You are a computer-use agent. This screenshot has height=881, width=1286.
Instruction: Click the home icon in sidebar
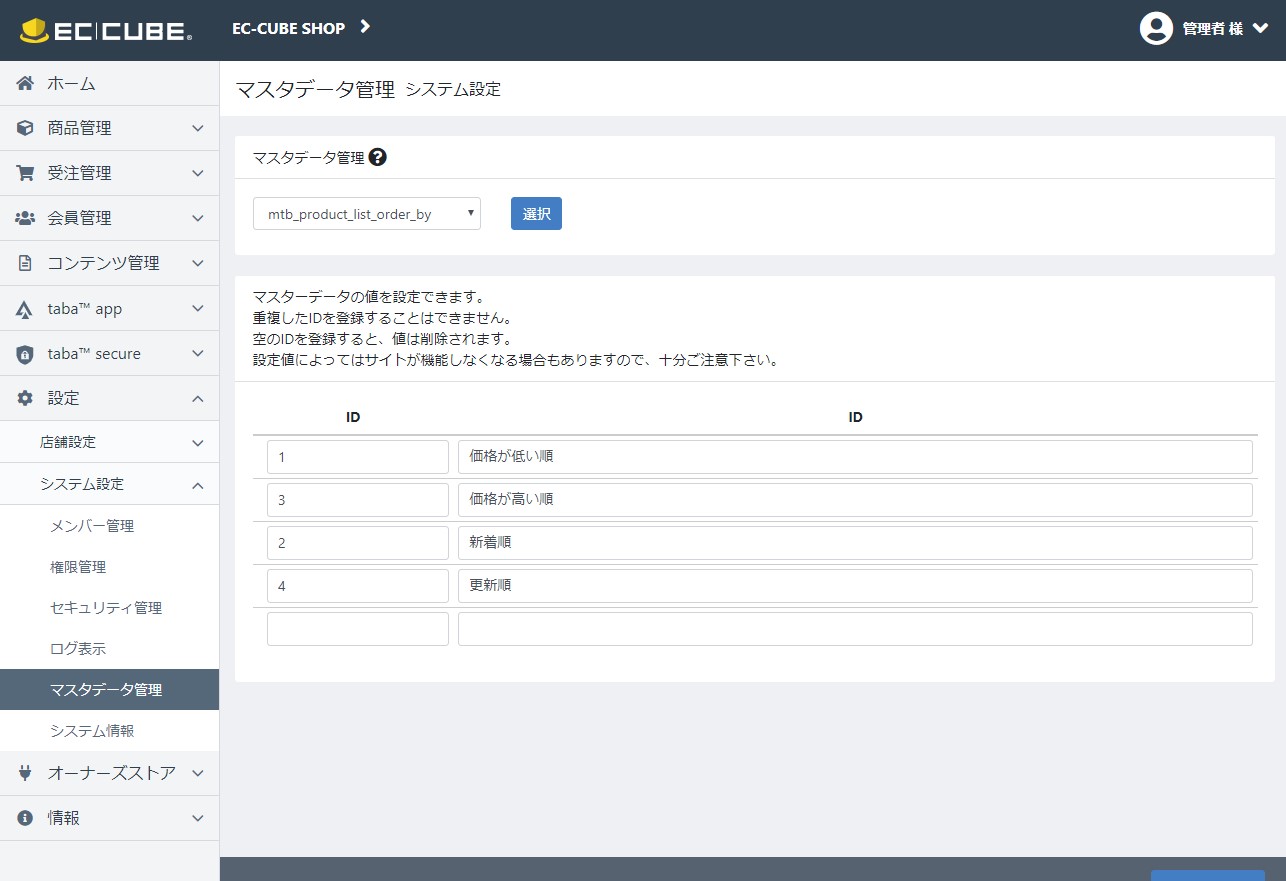pos(26,84)
